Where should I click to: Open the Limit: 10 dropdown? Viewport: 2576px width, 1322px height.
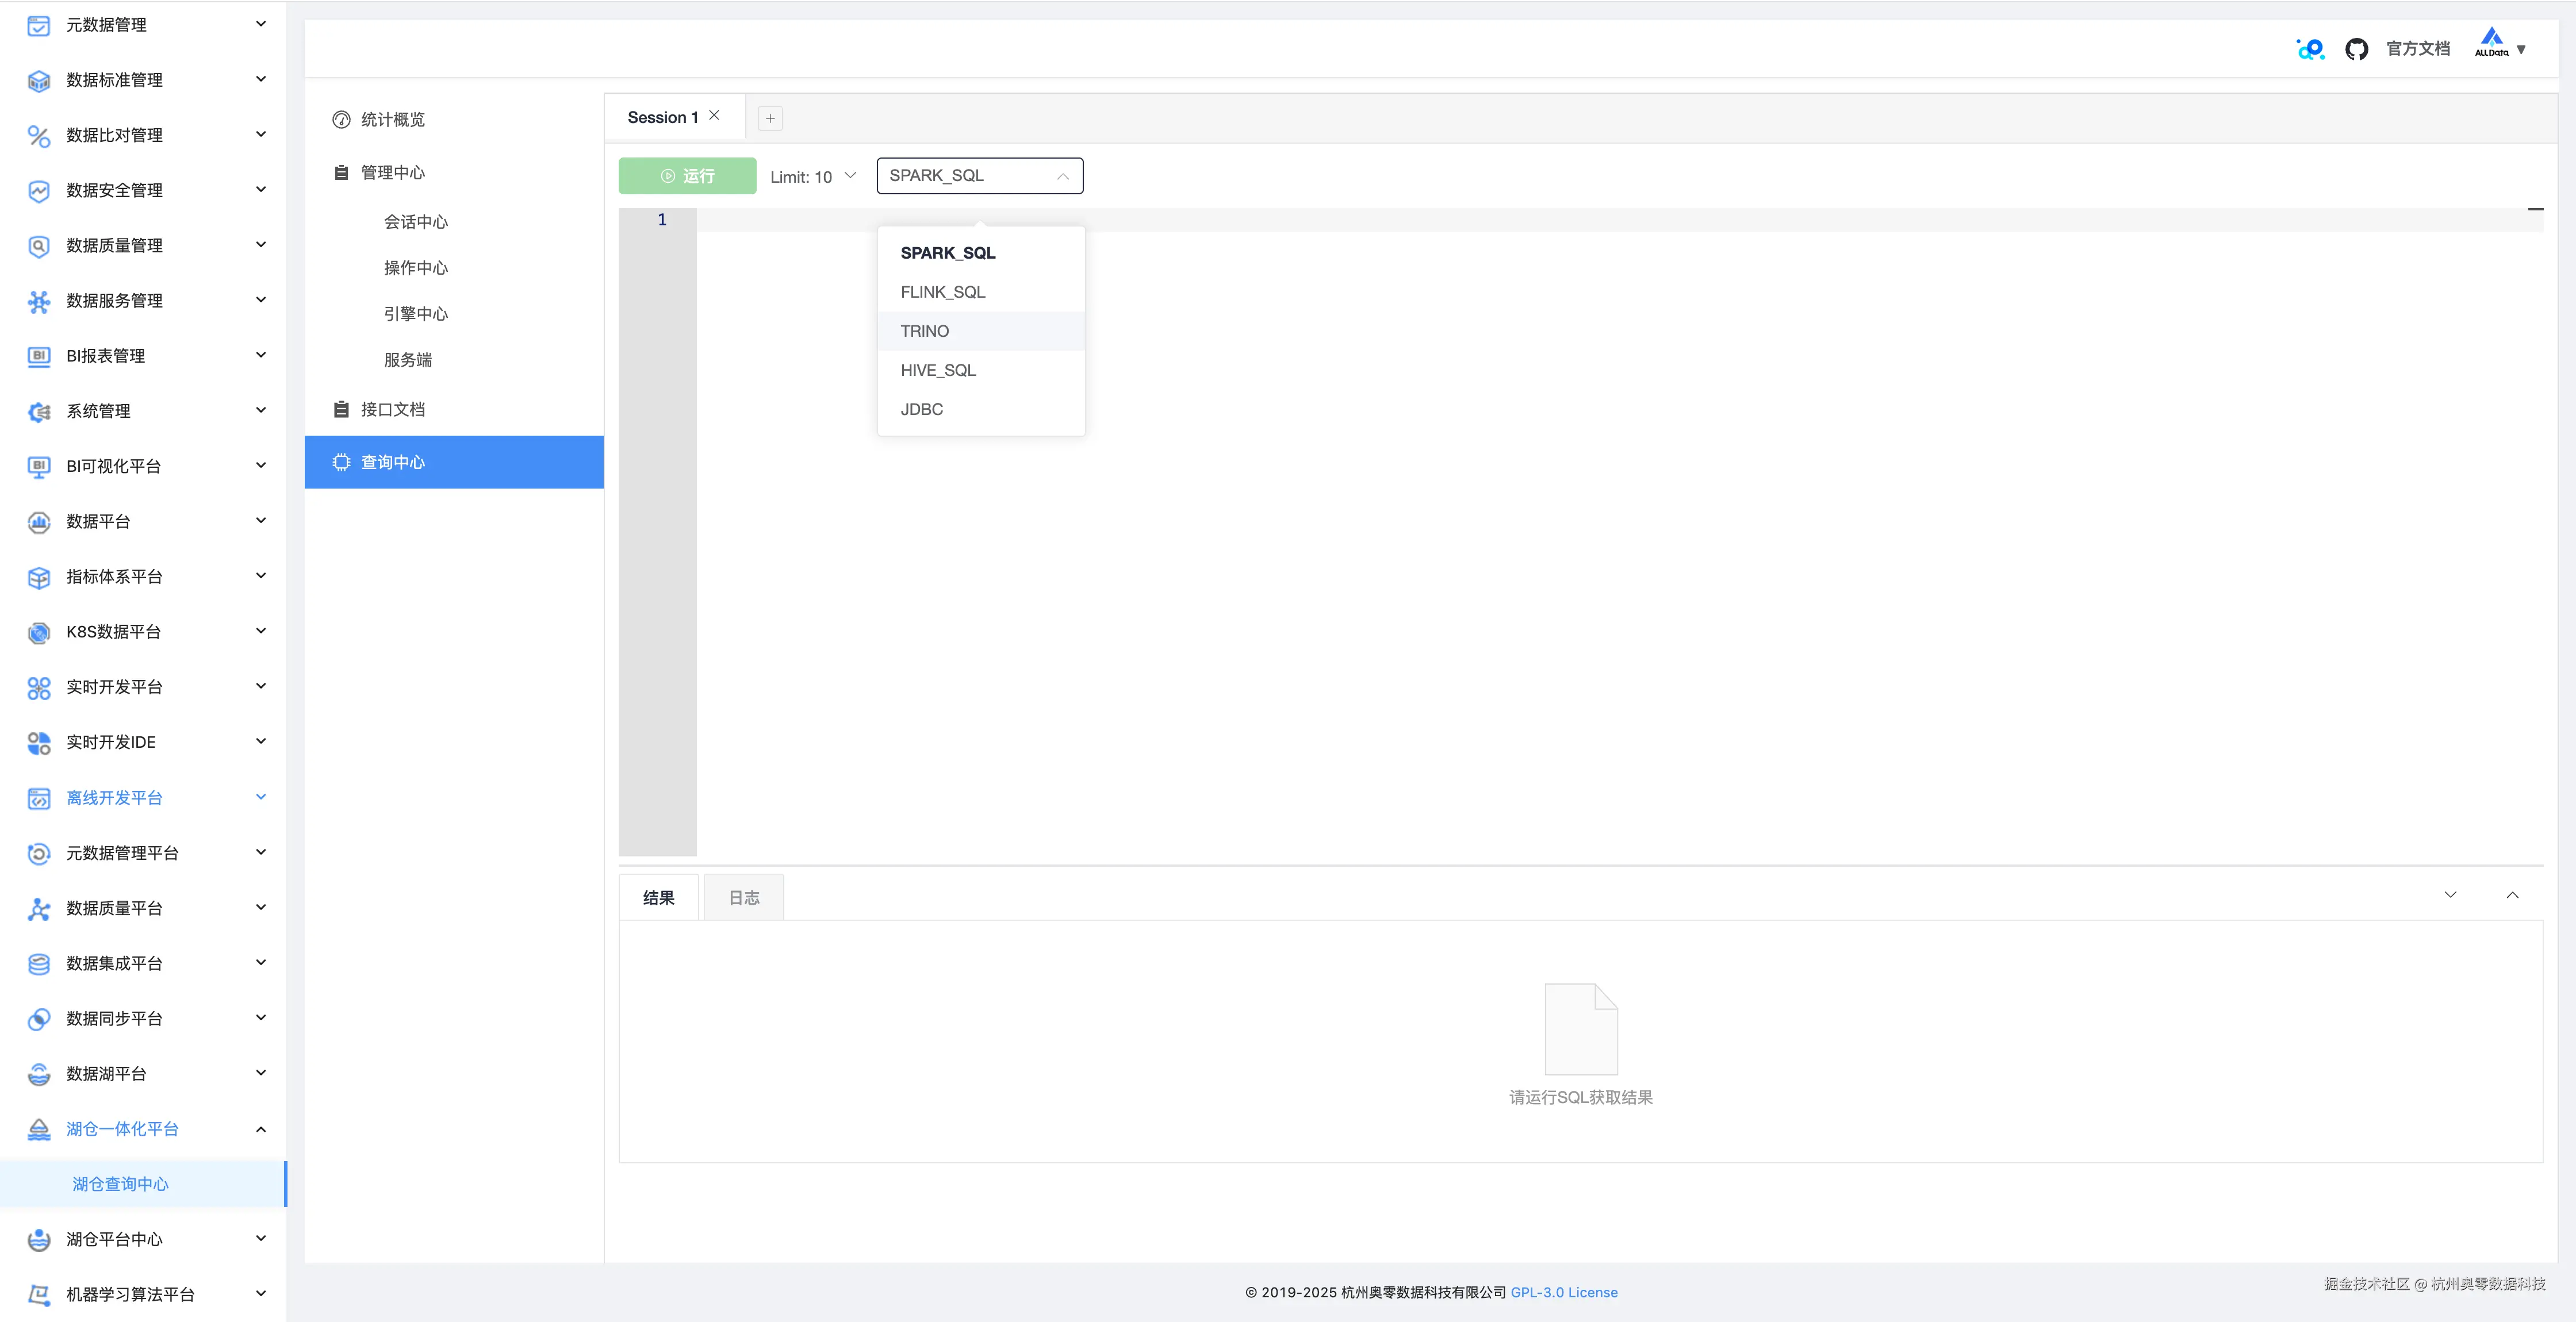813,177
